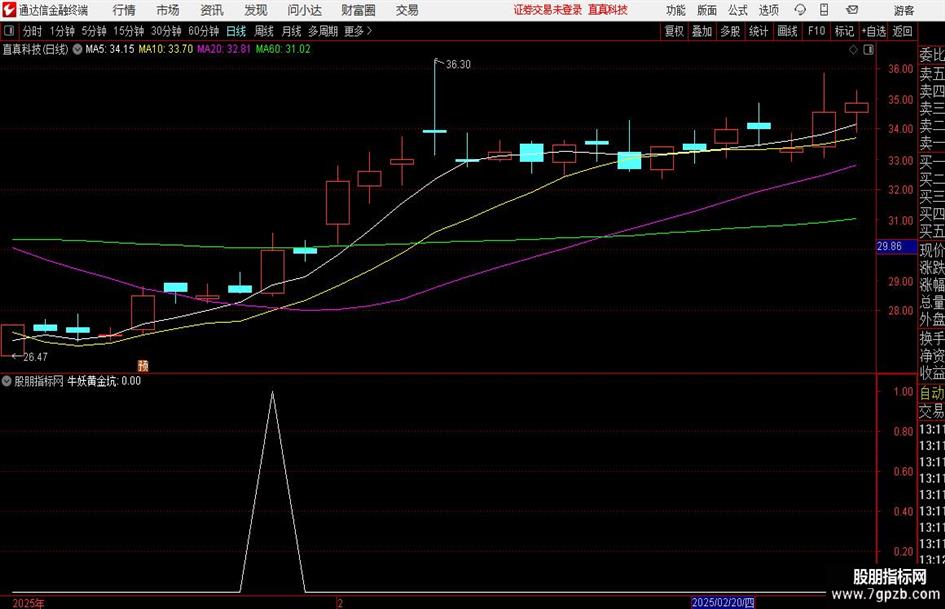
Task: Open the headset customer service icon
Action: click(800, 10)
